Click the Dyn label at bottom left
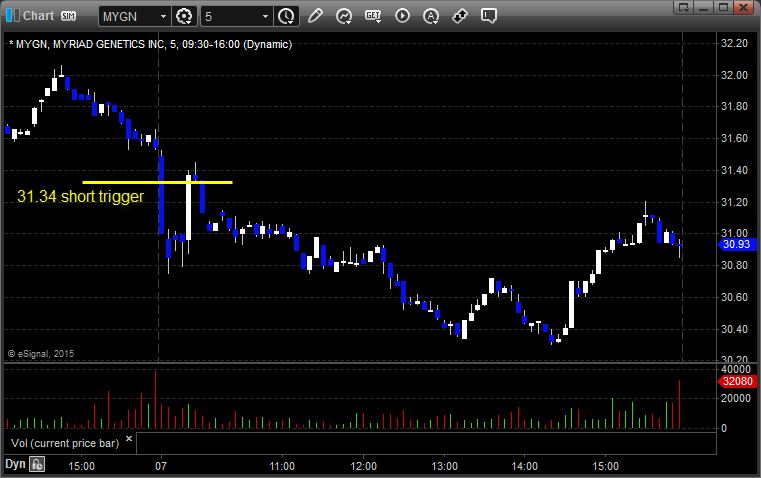 point(15,464)
